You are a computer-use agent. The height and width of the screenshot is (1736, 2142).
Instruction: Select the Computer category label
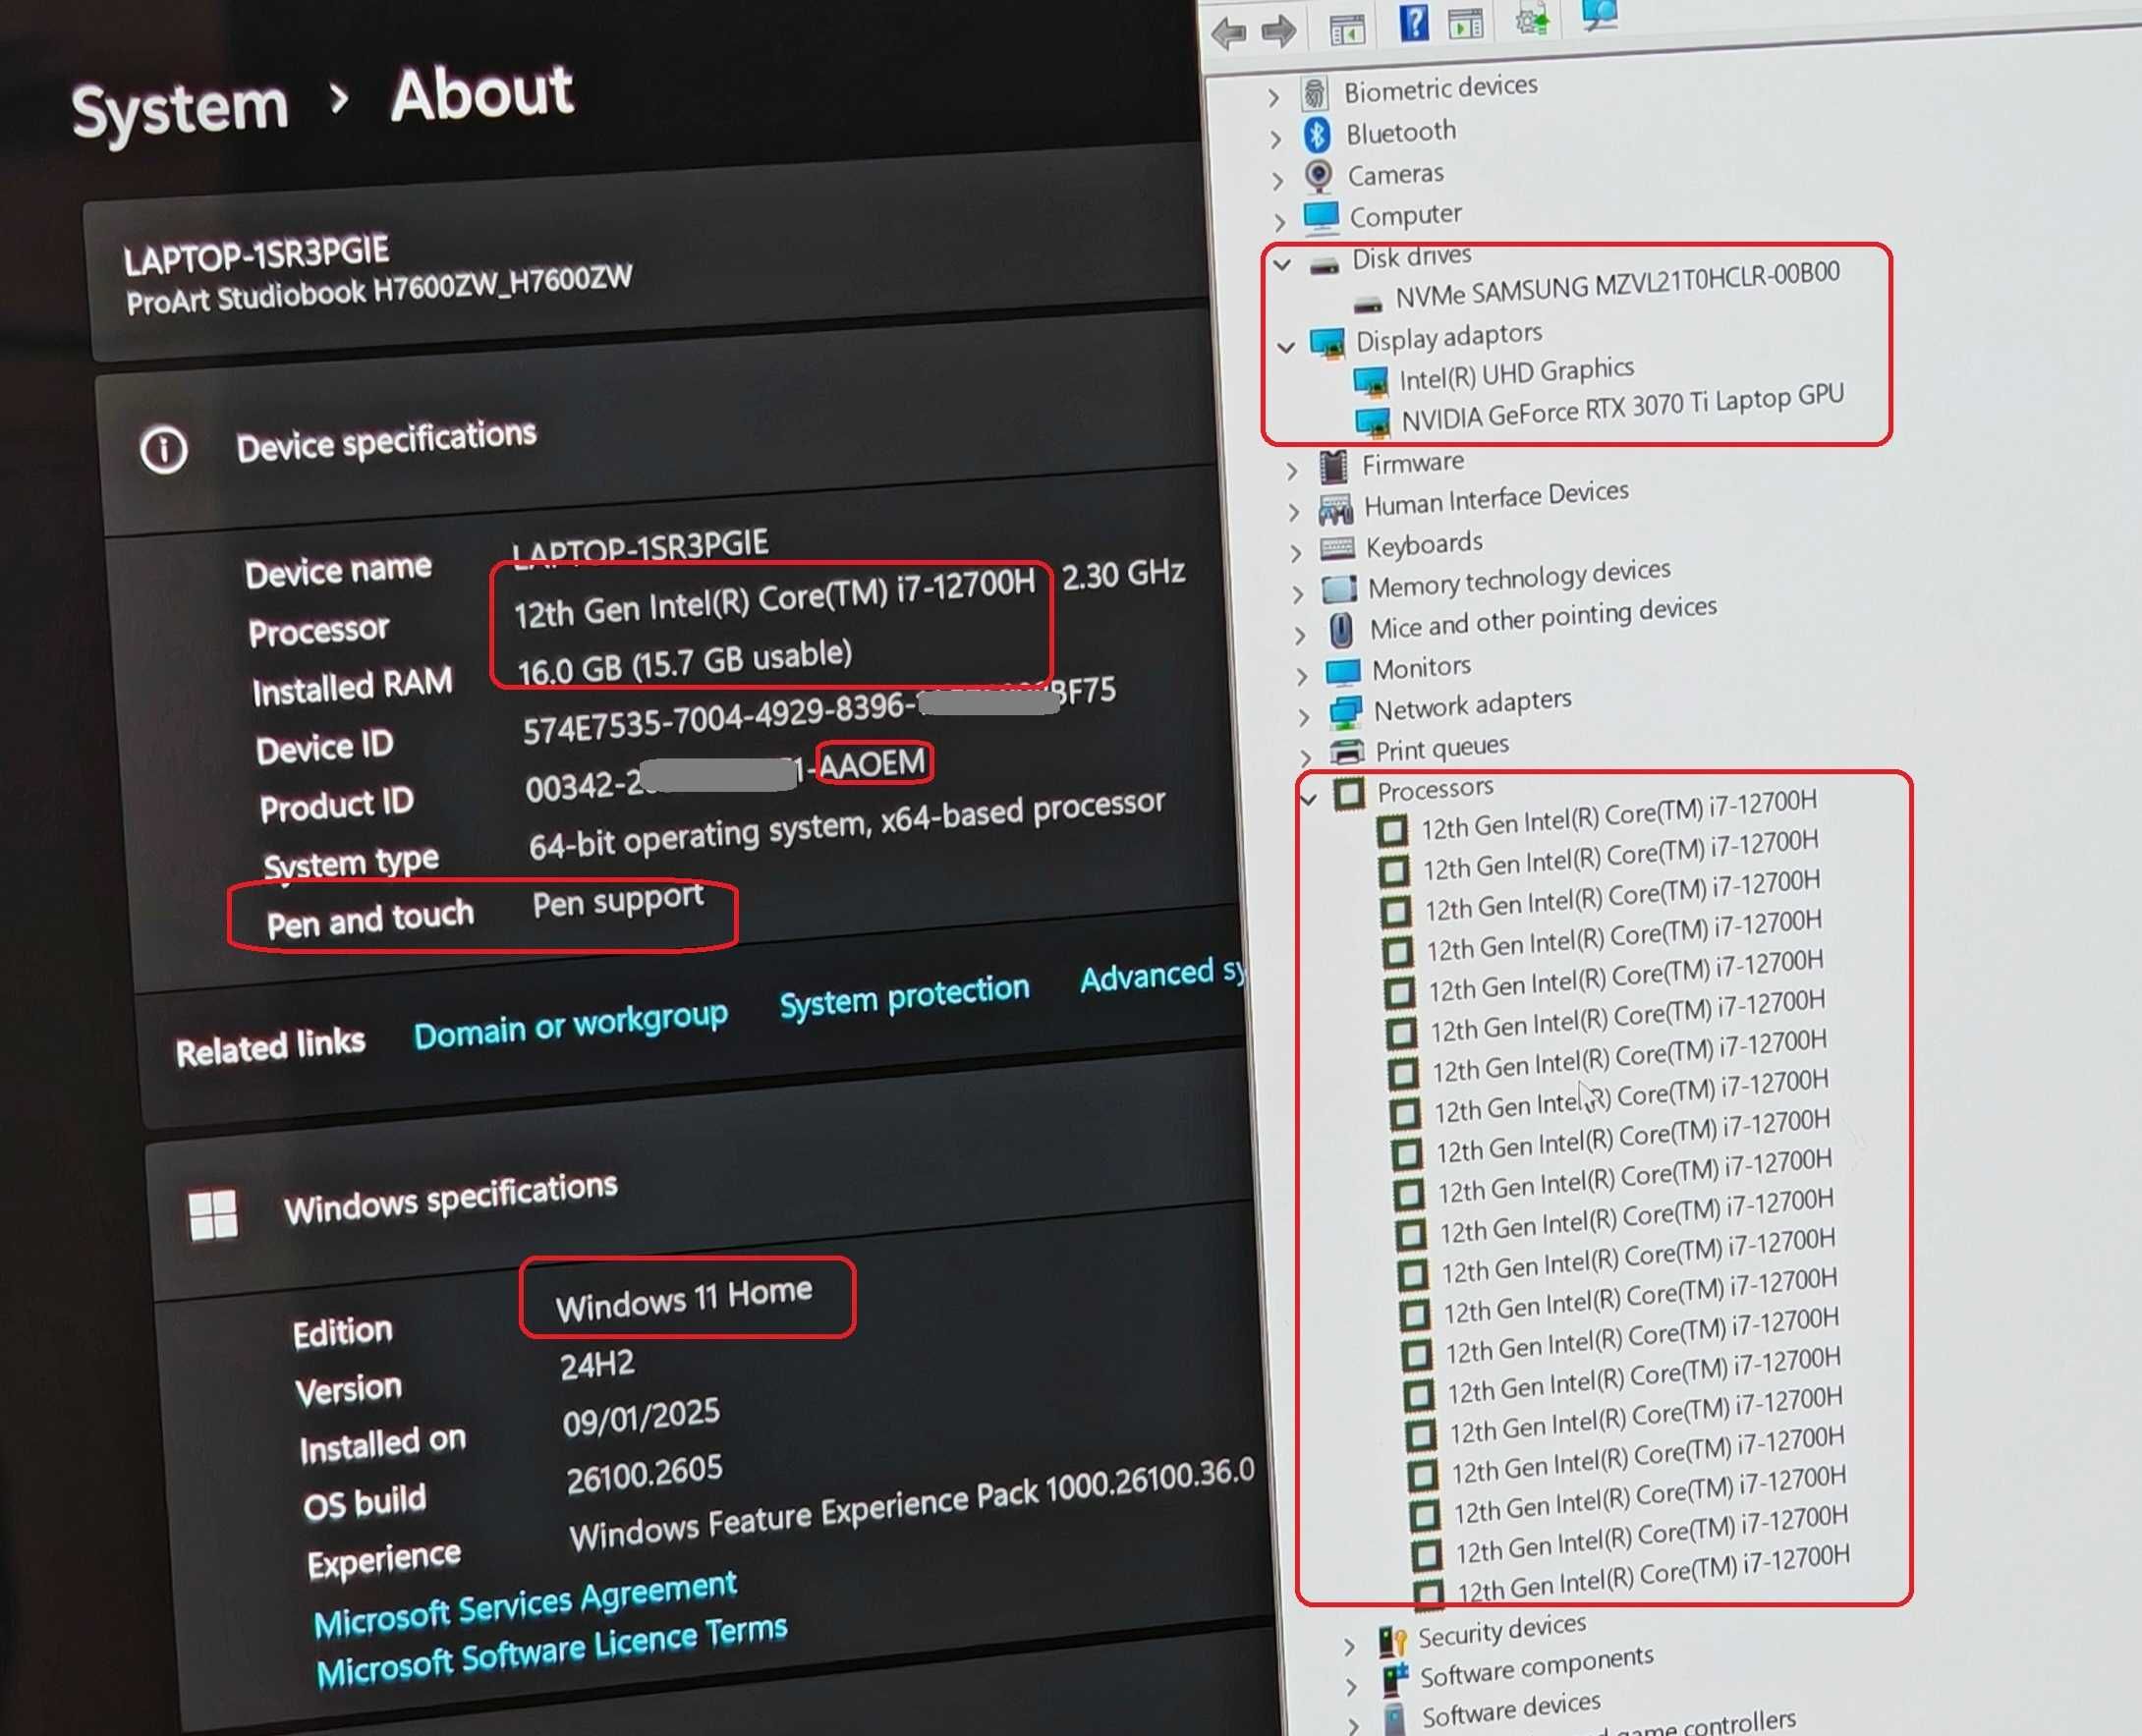tap(1405, 215)
